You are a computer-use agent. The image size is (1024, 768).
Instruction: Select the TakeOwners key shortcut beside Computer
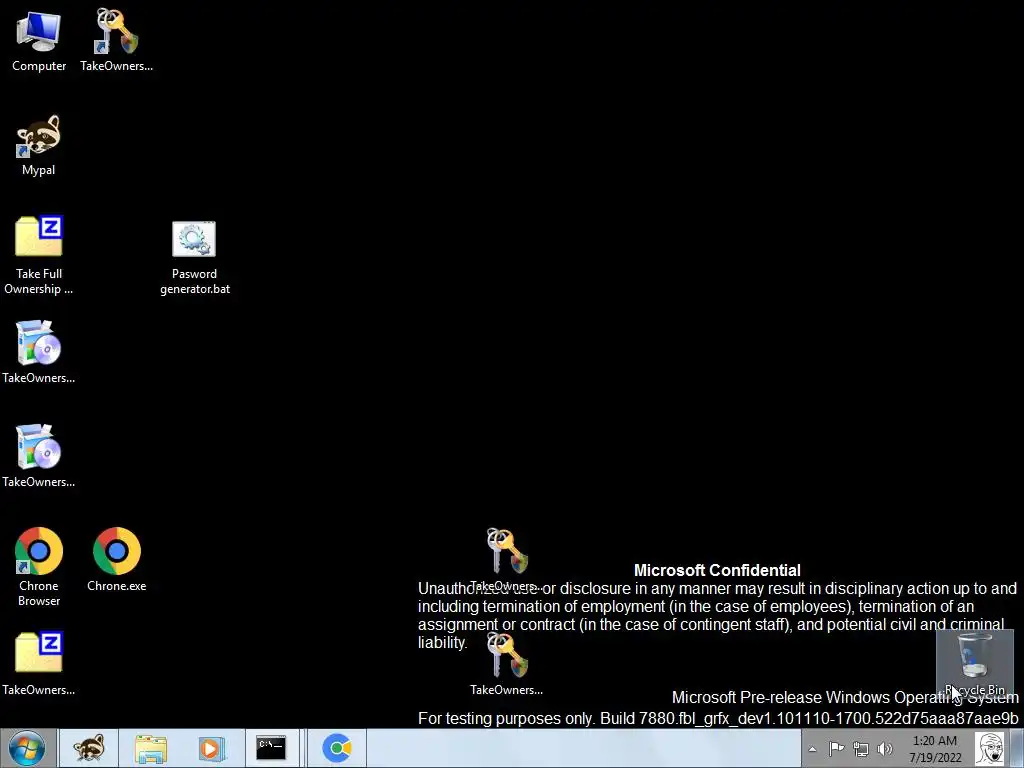coord(116,40)
